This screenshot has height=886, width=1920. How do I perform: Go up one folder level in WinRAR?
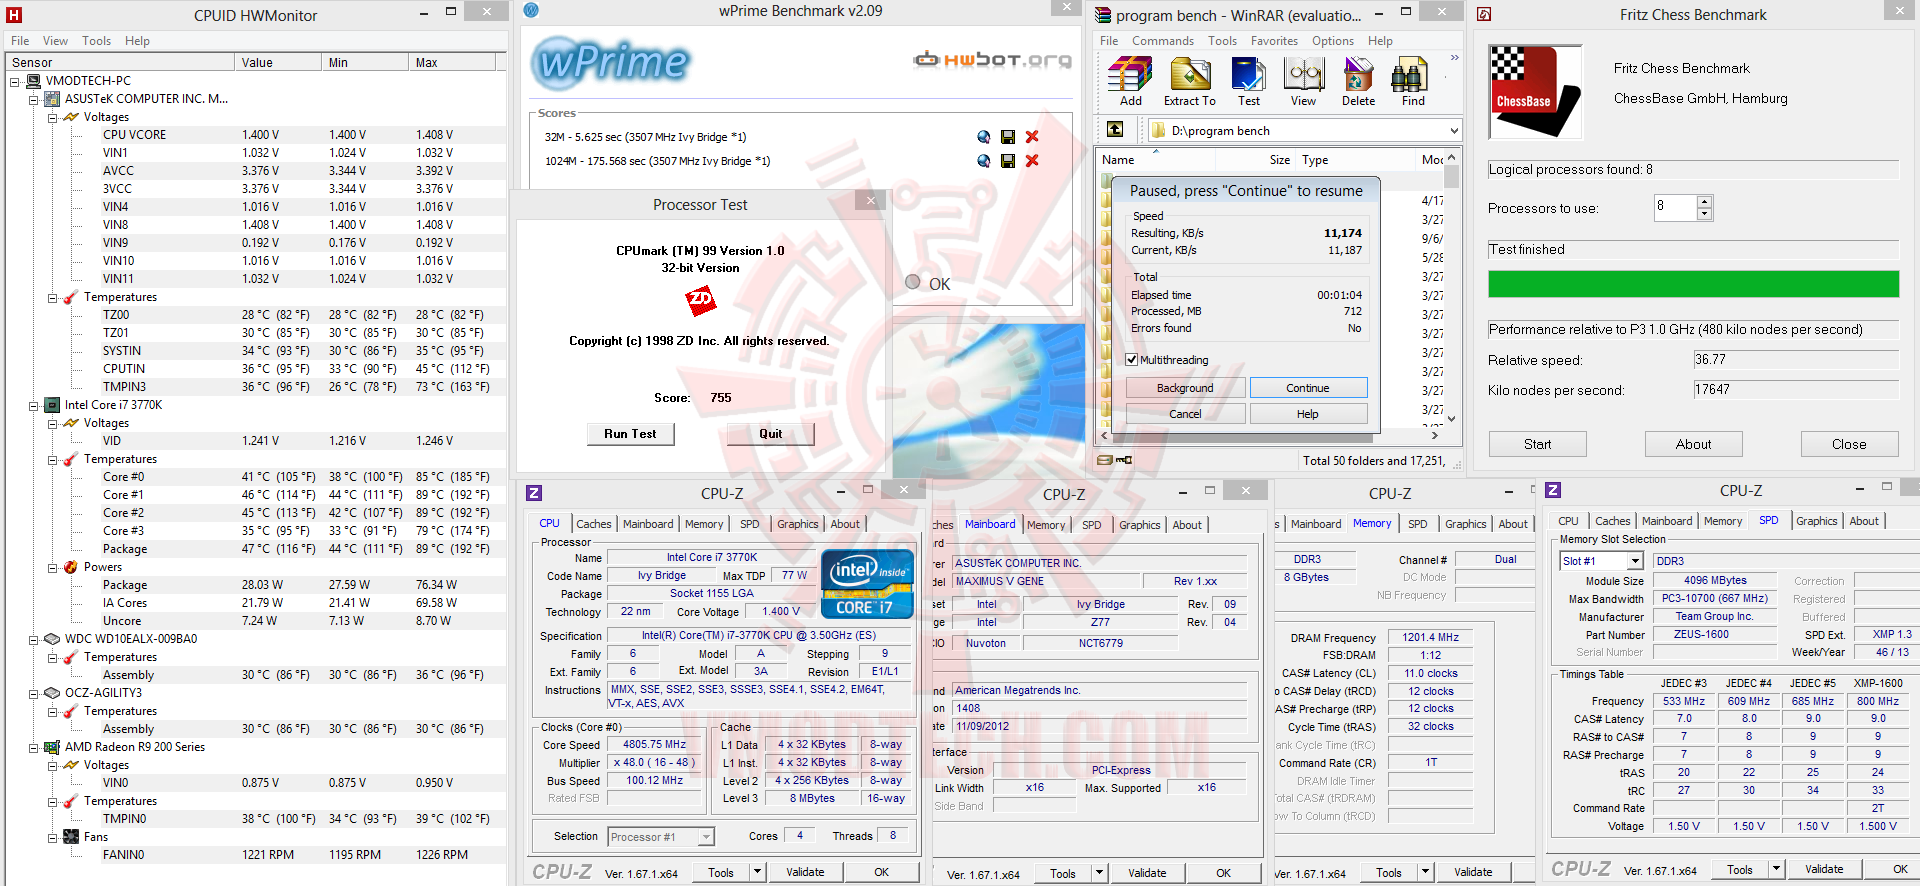pyautogui.click(x=1115, y=130)
